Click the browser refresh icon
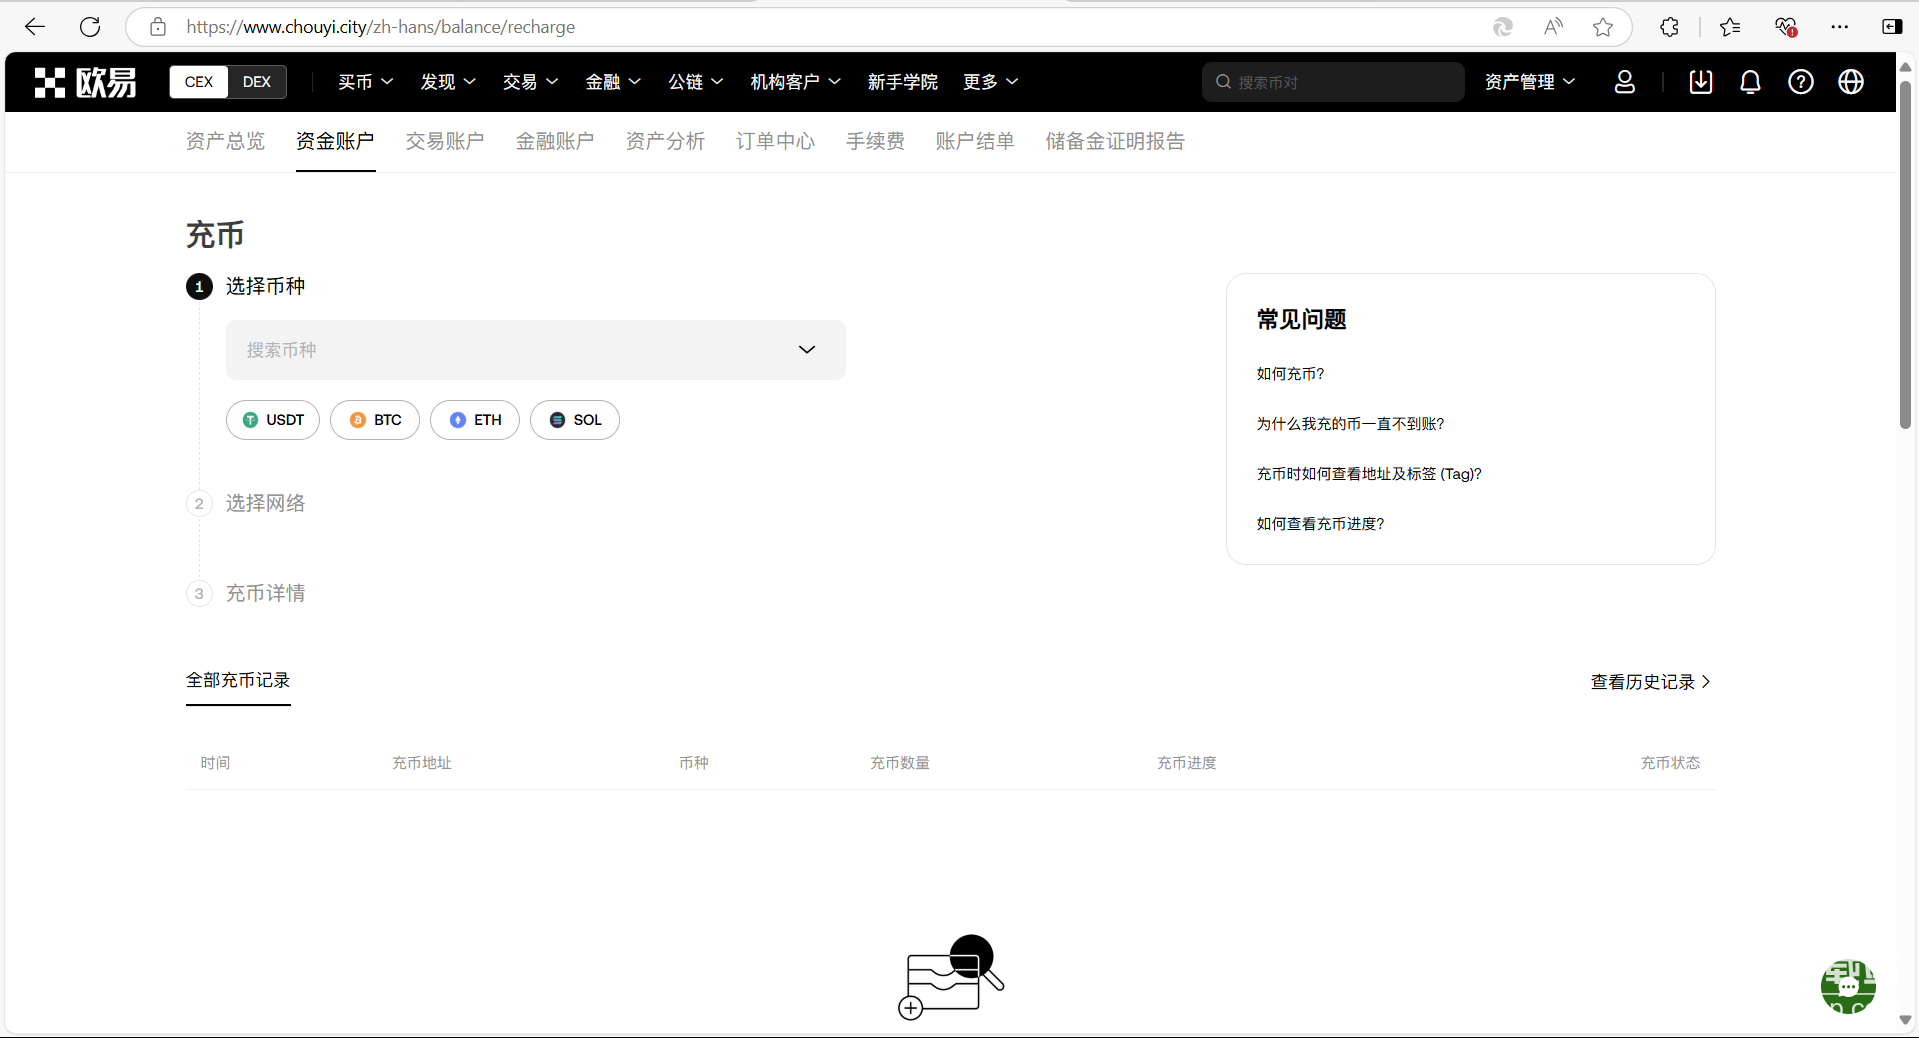Image resolution: width=1919 pixels, height=1038 pixels. [90, 27]
